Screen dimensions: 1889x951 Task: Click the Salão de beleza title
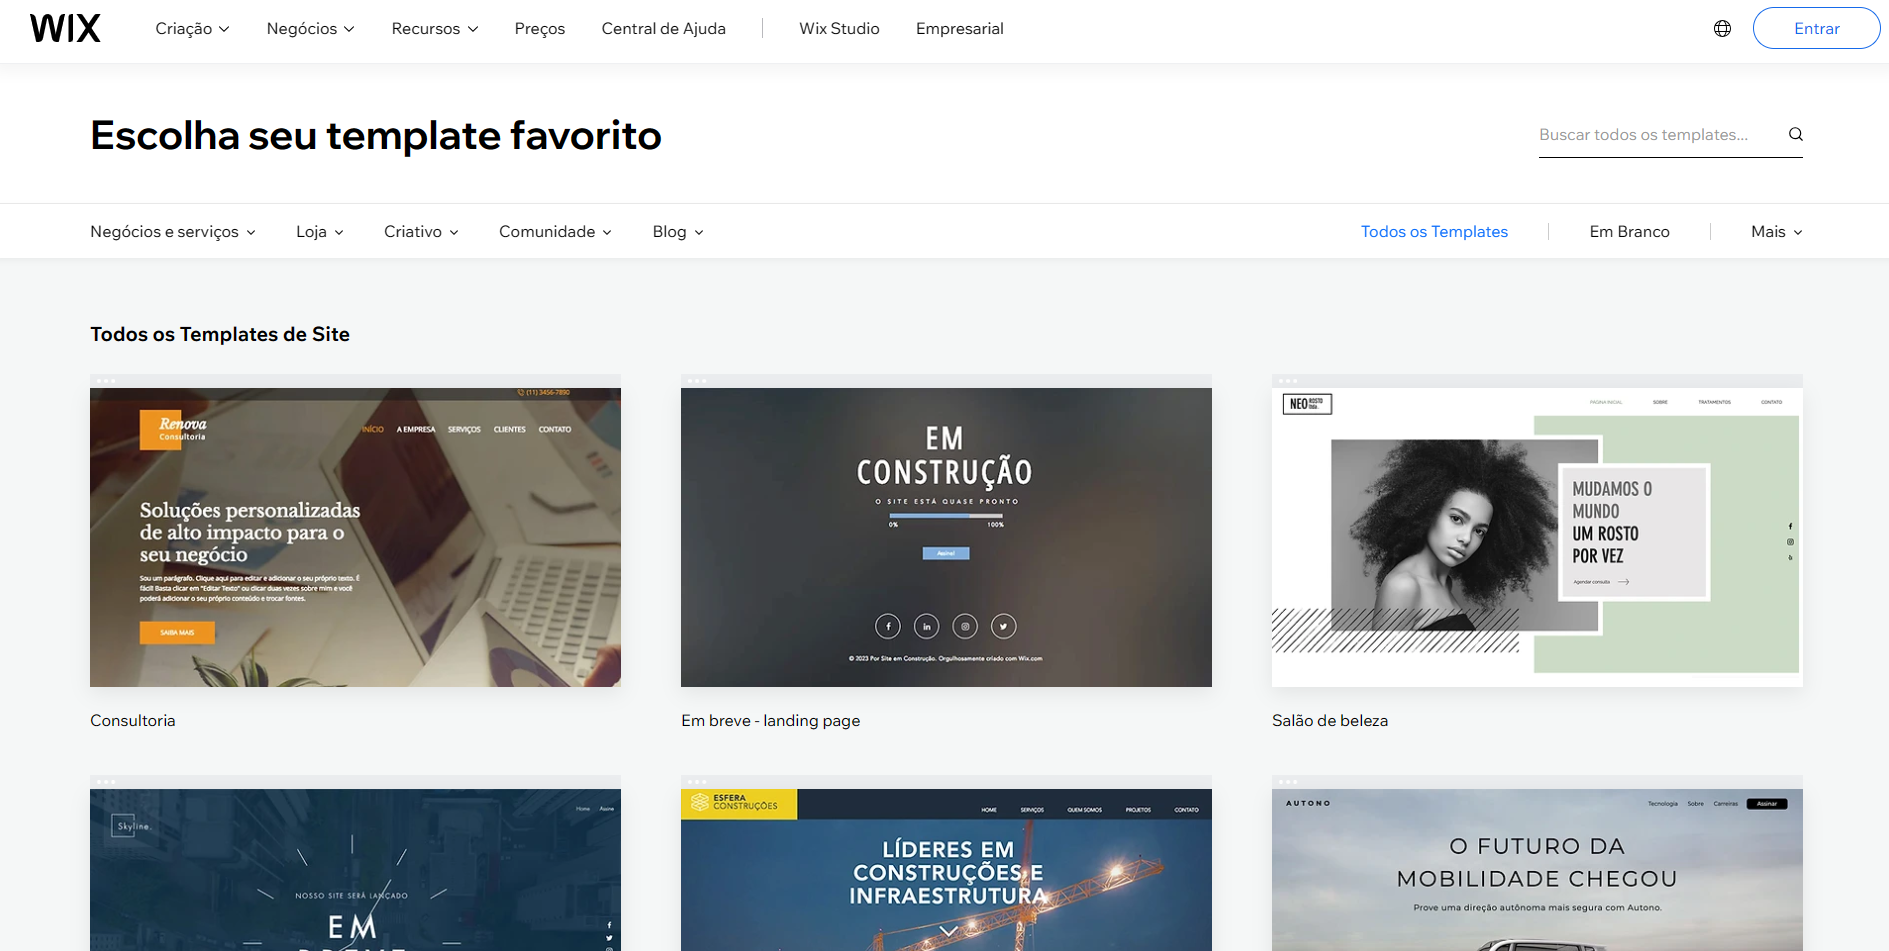click(x=1330, y=720)
